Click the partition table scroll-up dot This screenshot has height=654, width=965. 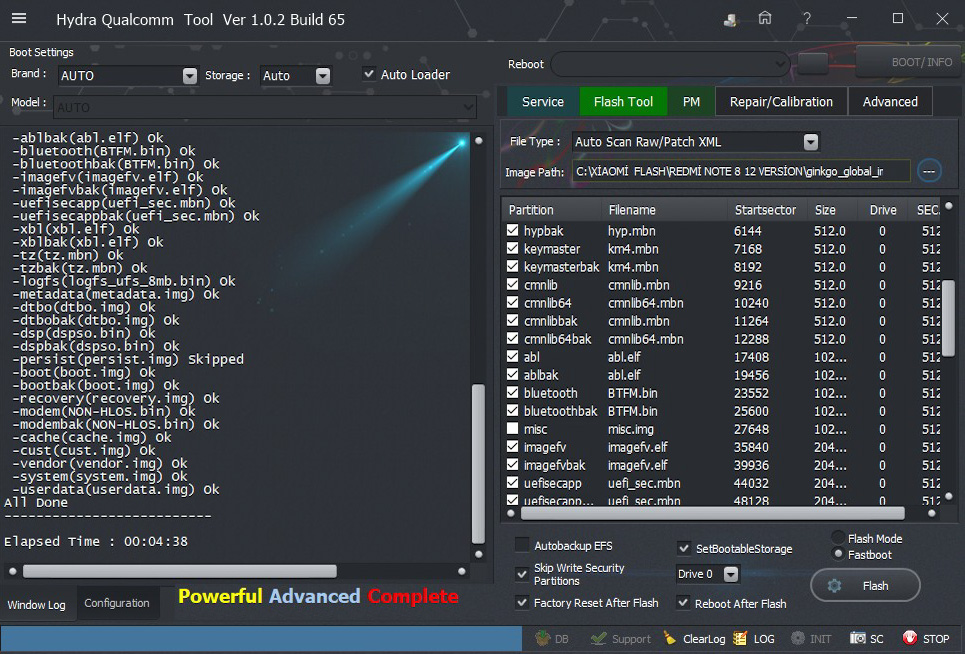click(x=948, y=206)
